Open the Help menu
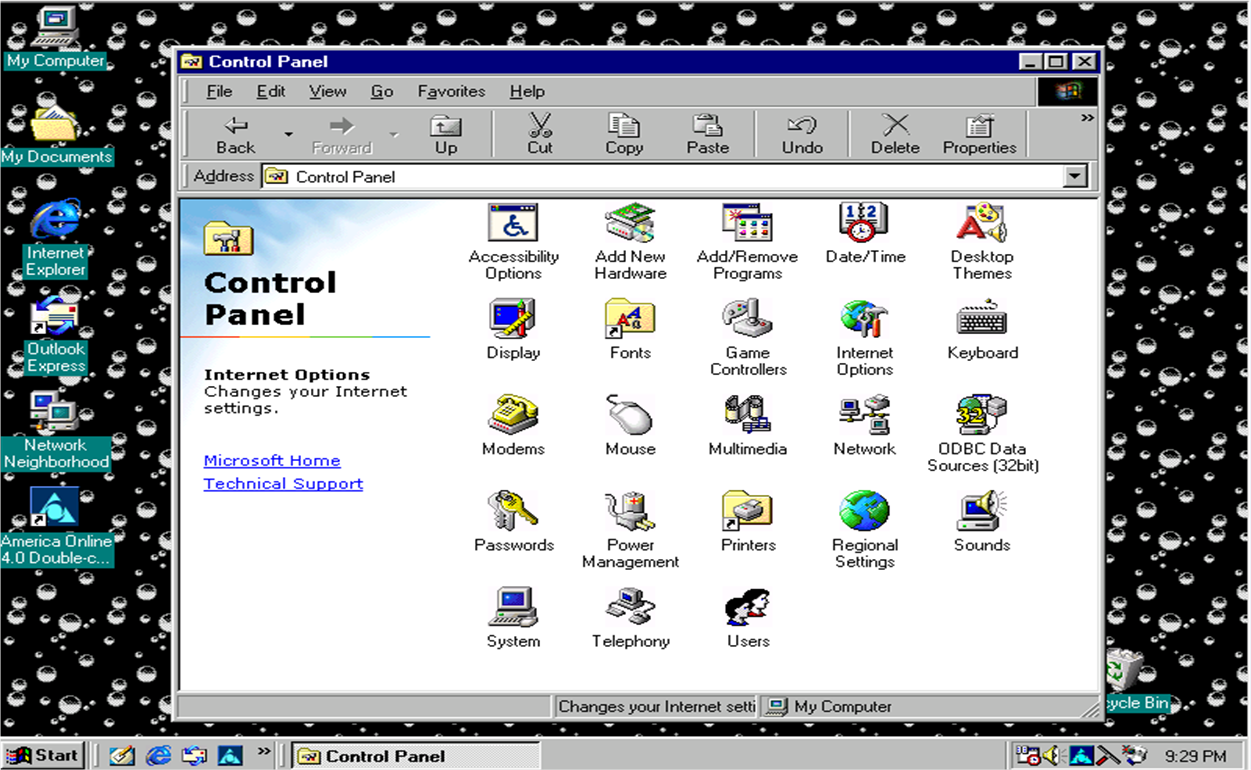The height and width of the screenshot is (770, 1251). point(527,91)
